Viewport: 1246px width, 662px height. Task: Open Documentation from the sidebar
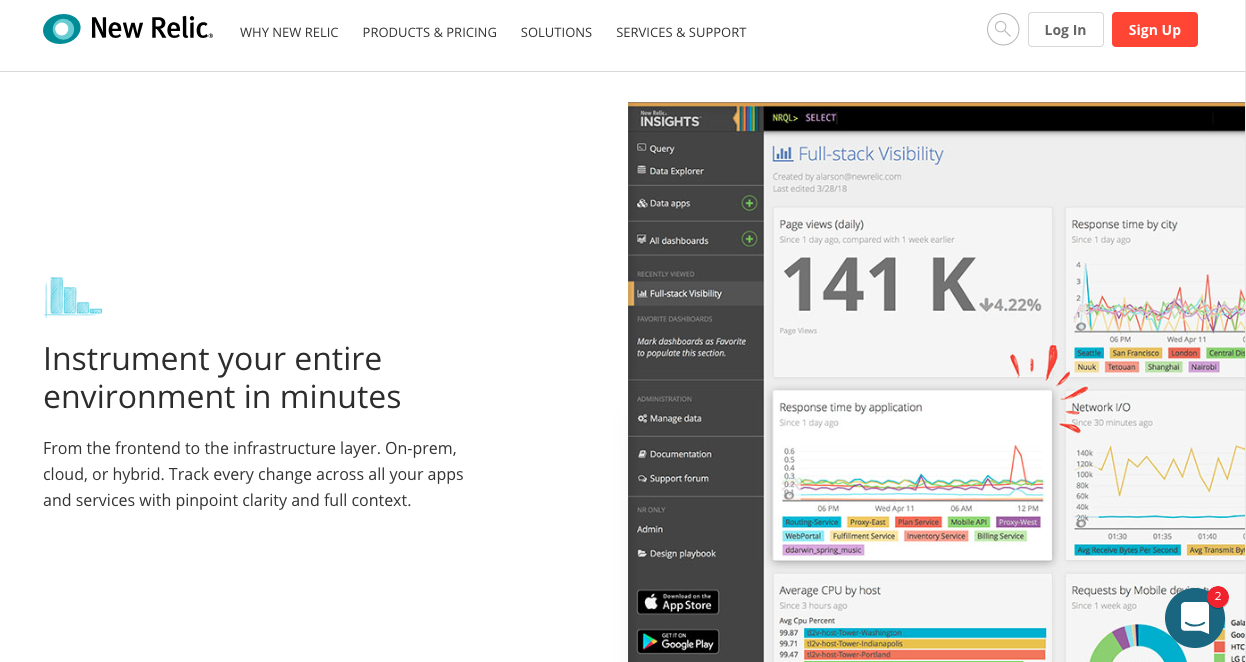click(680, 453)
